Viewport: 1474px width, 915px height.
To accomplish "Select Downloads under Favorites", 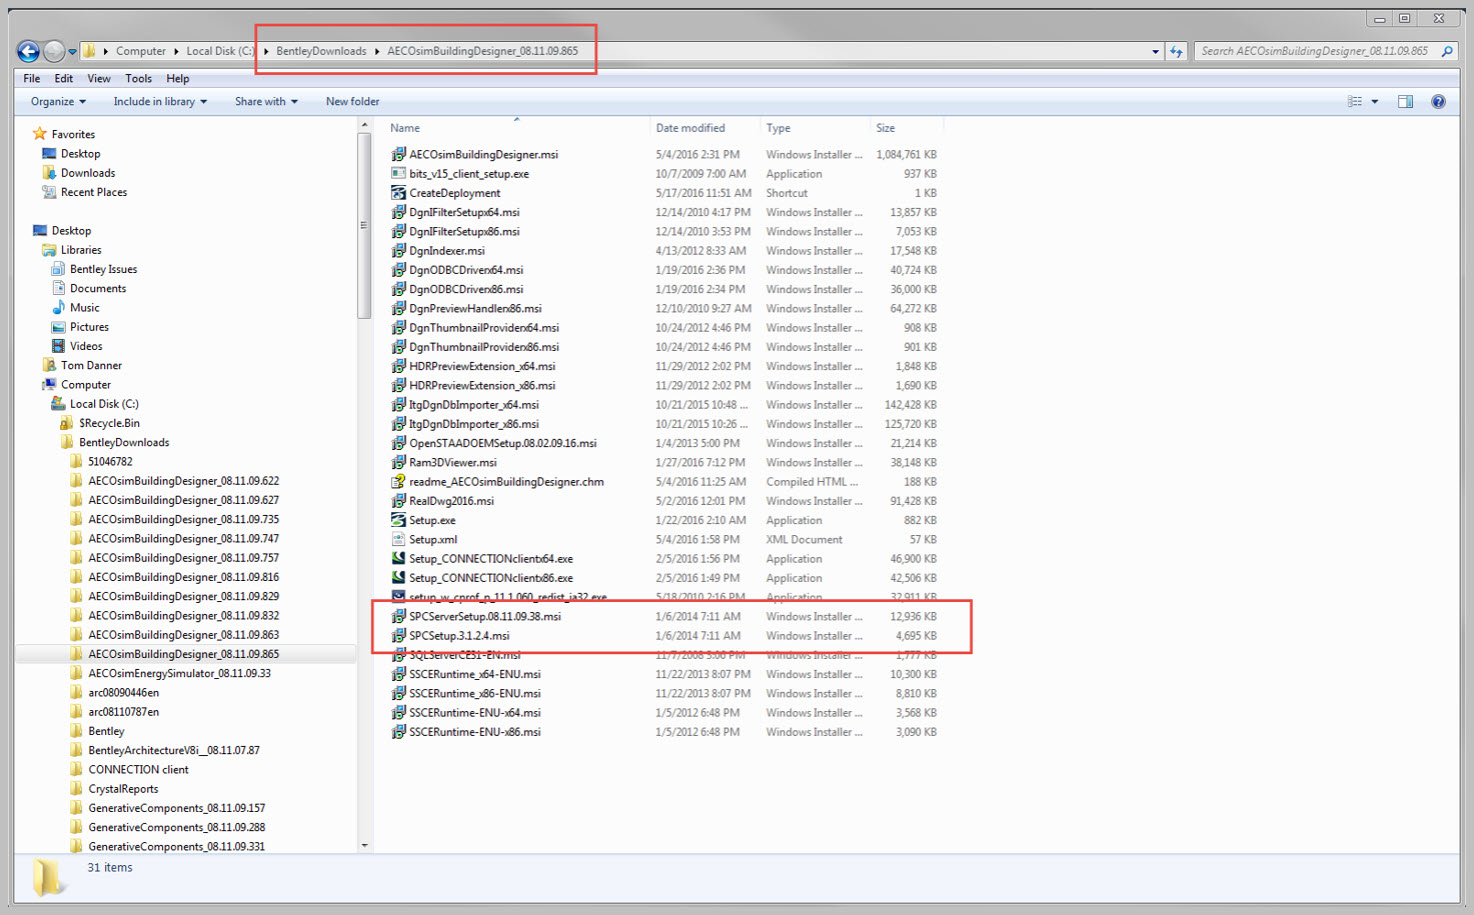I will tap(88, 173).
